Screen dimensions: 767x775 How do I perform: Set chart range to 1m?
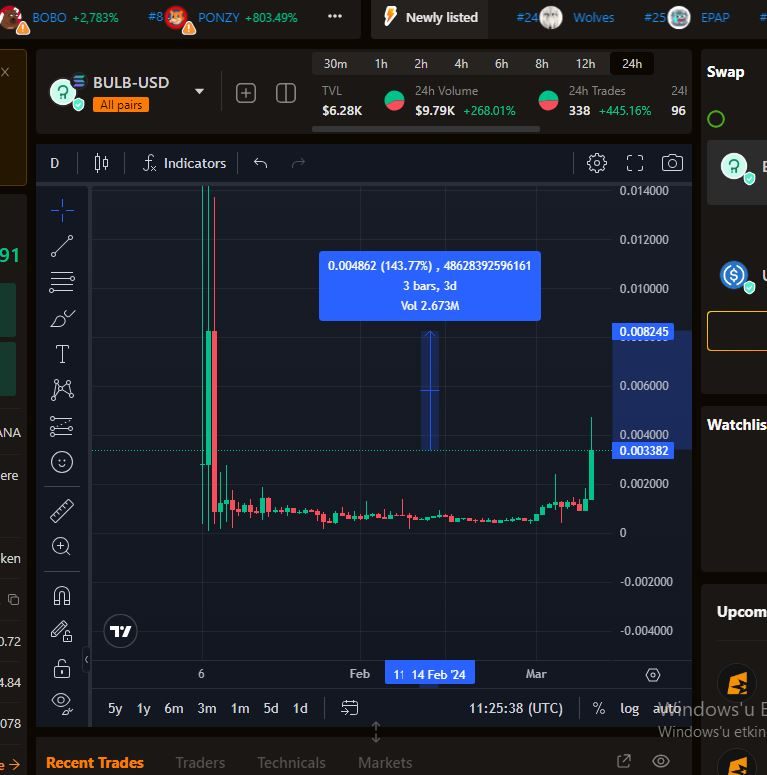pyautogui.click(x=240, y=708)
